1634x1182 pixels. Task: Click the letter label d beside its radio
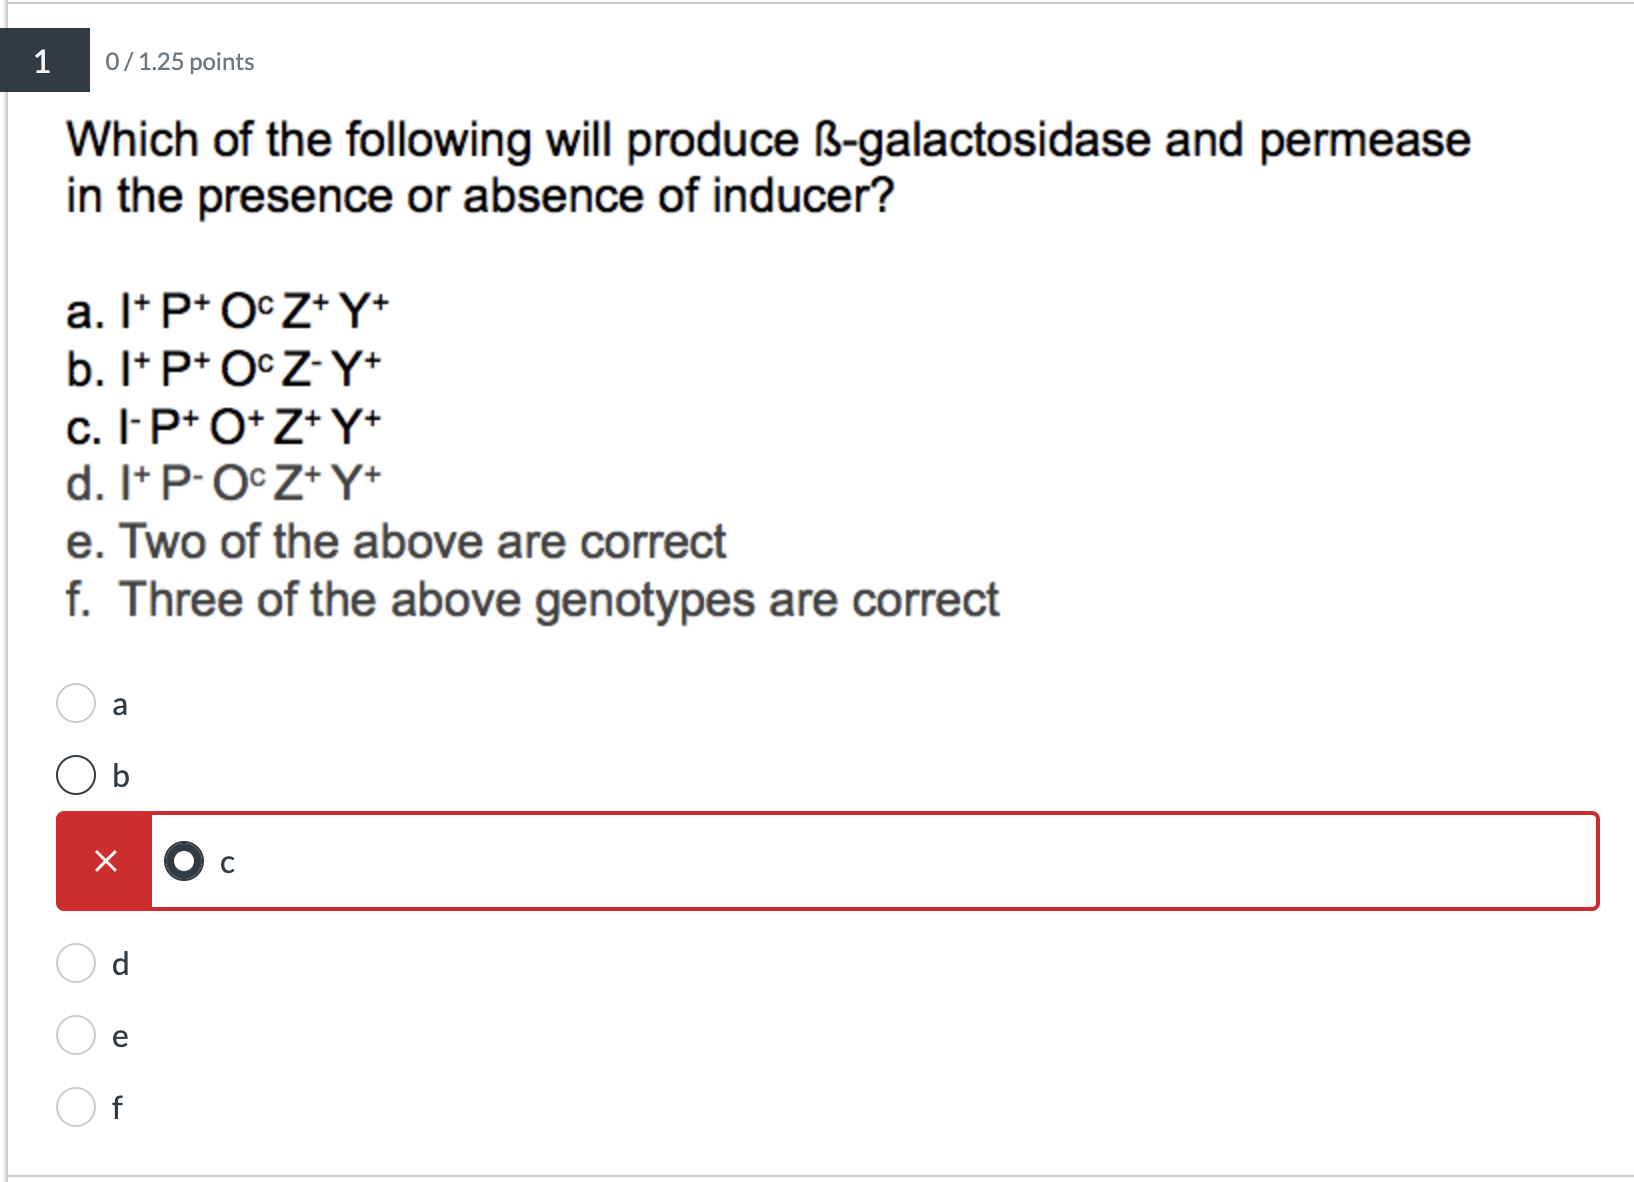[x=120, y=964]
